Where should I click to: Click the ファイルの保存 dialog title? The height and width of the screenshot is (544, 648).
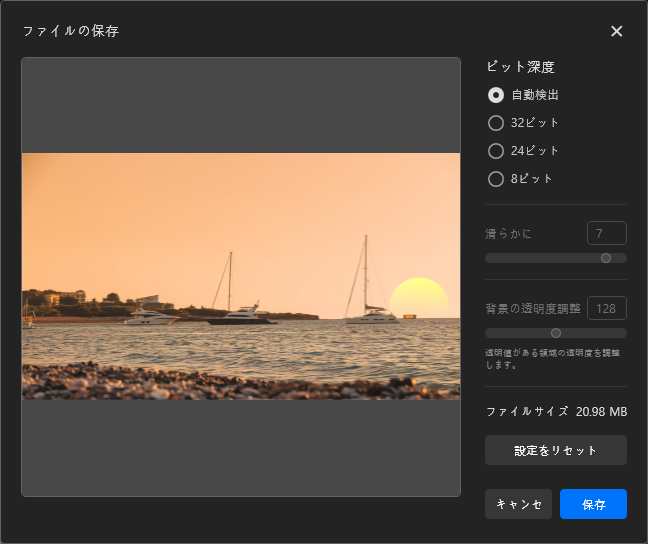pyautogui.click(x=71, y=31)
